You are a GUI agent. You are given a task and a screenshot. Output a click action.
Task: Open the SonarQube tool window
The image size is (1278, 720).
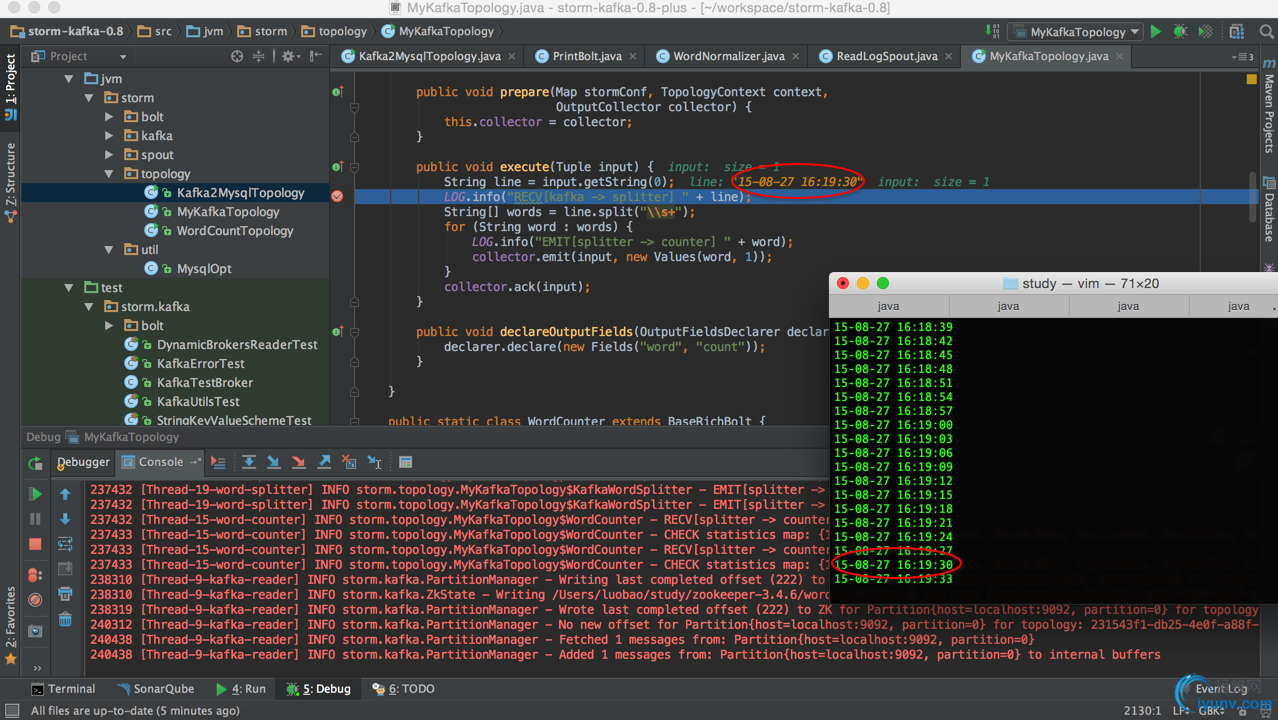155,689
